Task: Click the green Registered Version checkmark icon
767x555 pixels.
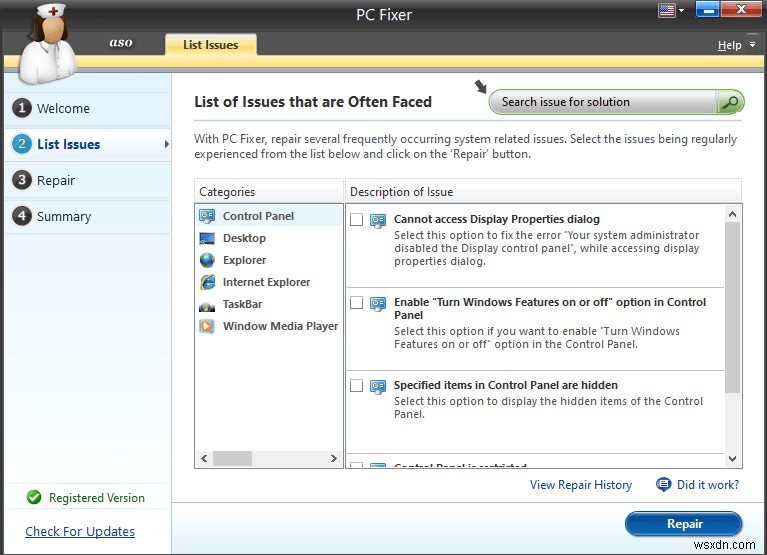Action: pos(34,497)
